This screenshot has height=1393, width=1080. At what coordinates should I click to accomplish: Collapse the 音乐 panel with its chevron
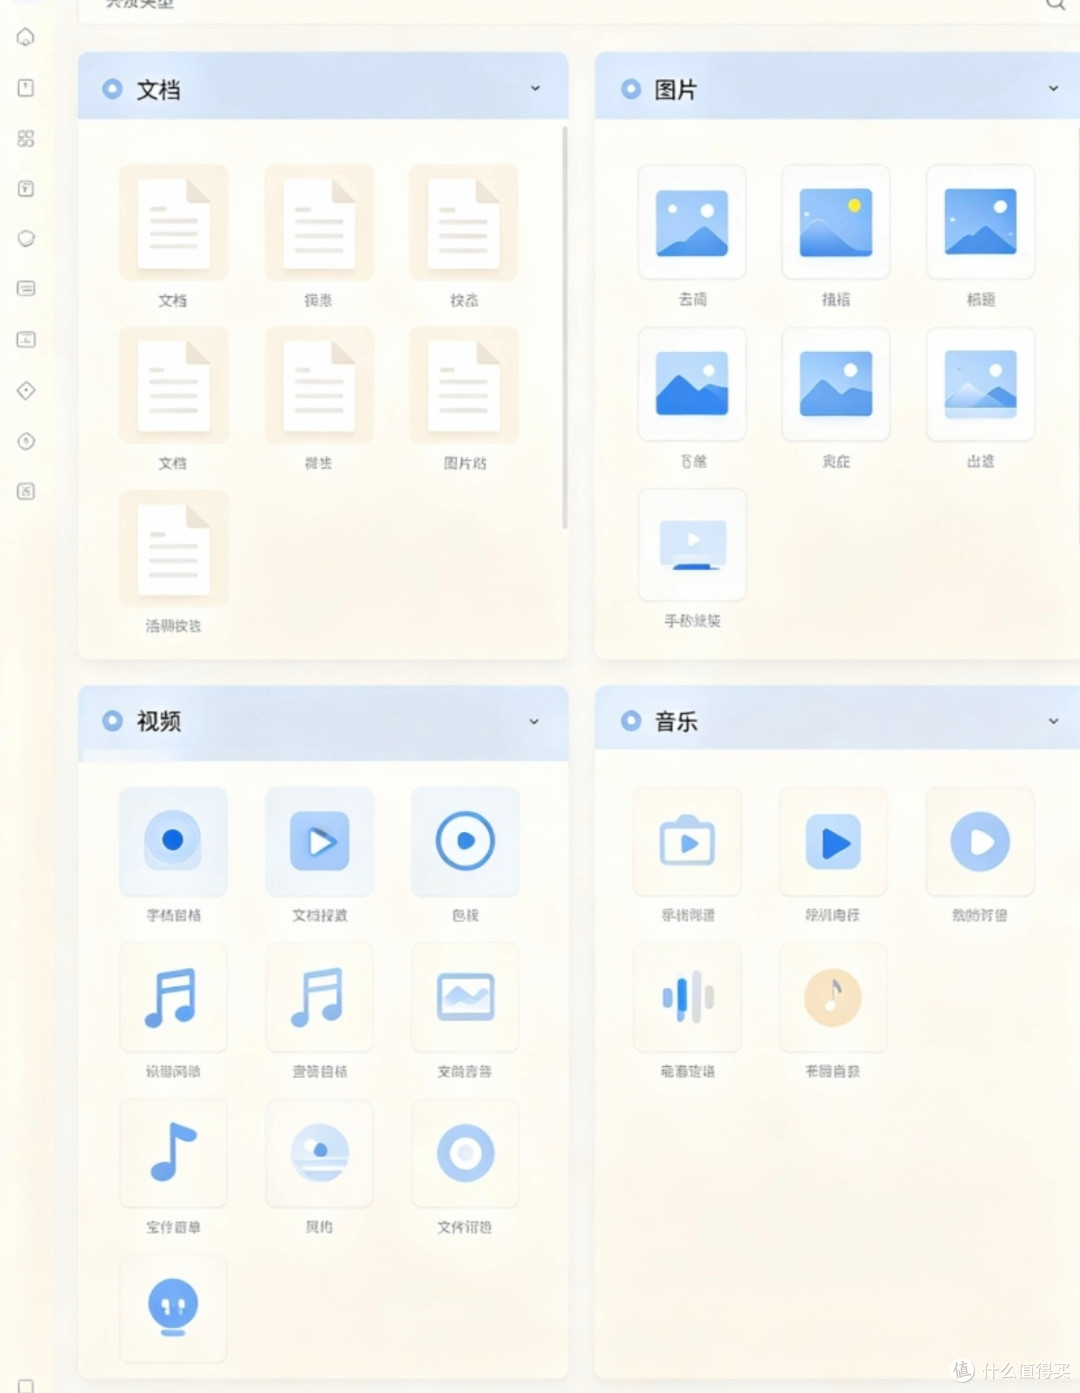1053,721
